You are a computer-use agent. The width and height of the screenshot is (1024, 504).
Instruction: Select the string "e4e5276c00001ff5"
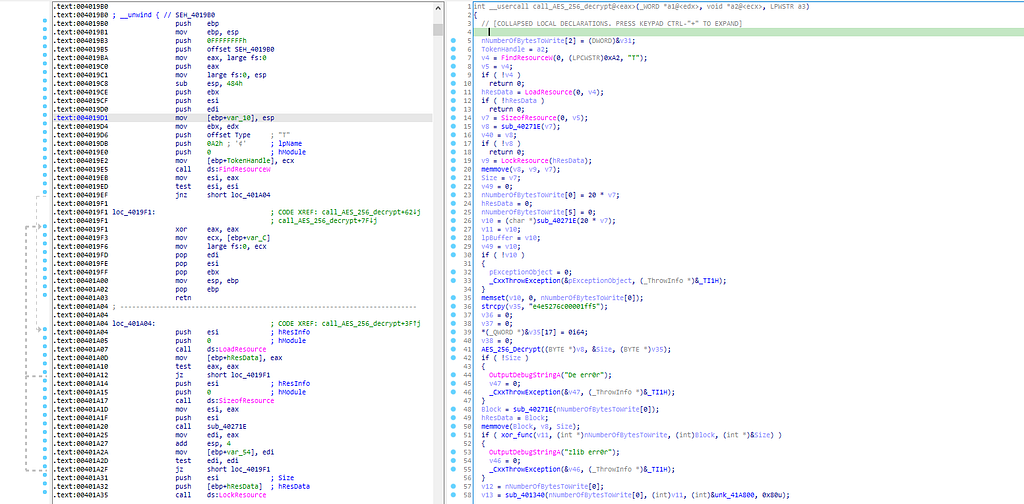point(566,306)
